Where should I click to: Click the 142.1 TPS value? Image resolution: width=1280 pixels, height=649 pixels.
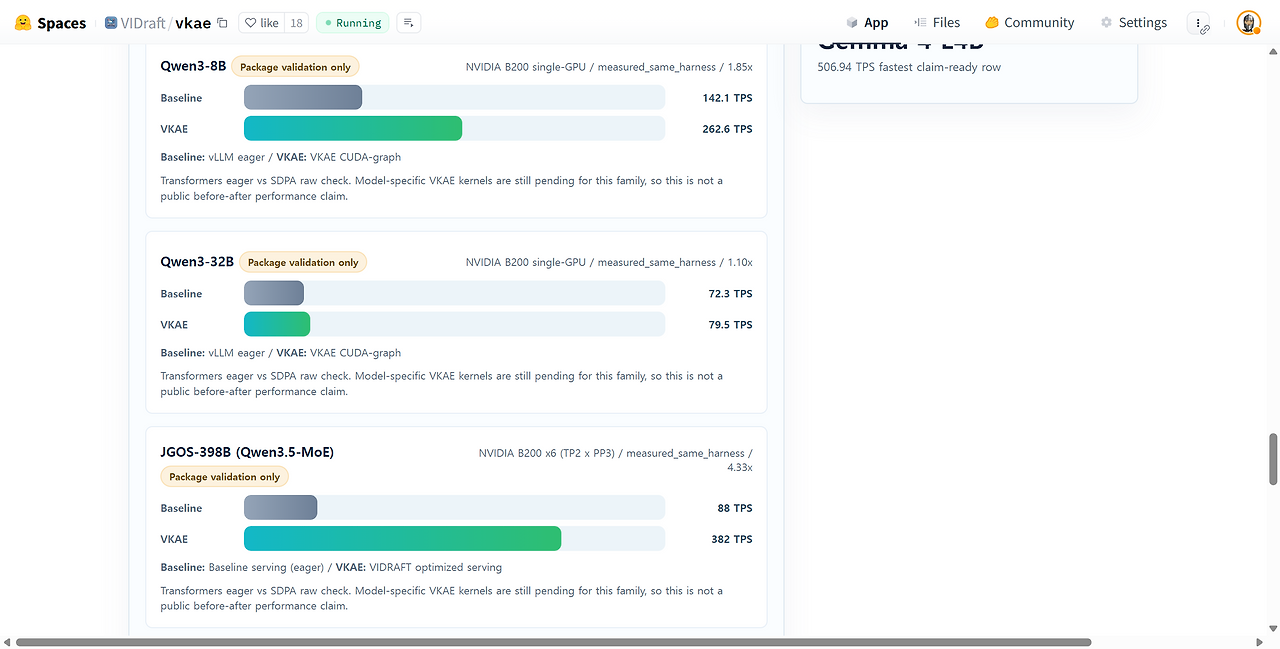[x=727, y=98]
